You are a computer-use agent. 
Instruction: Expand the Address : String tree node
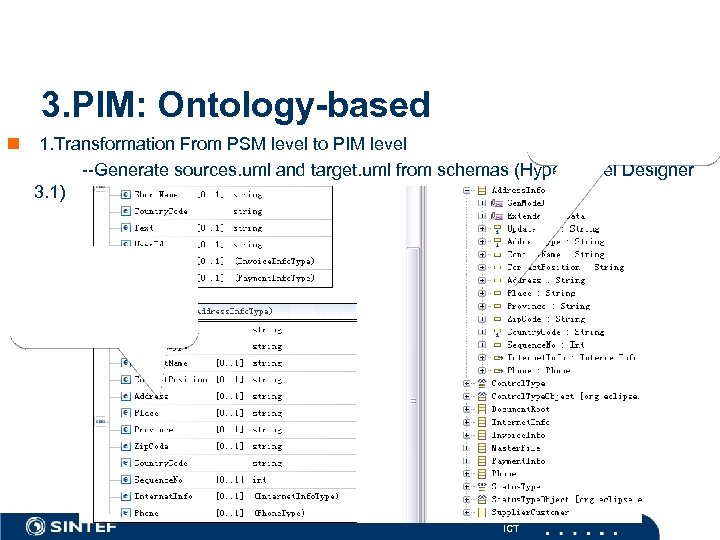pos(482,280)
